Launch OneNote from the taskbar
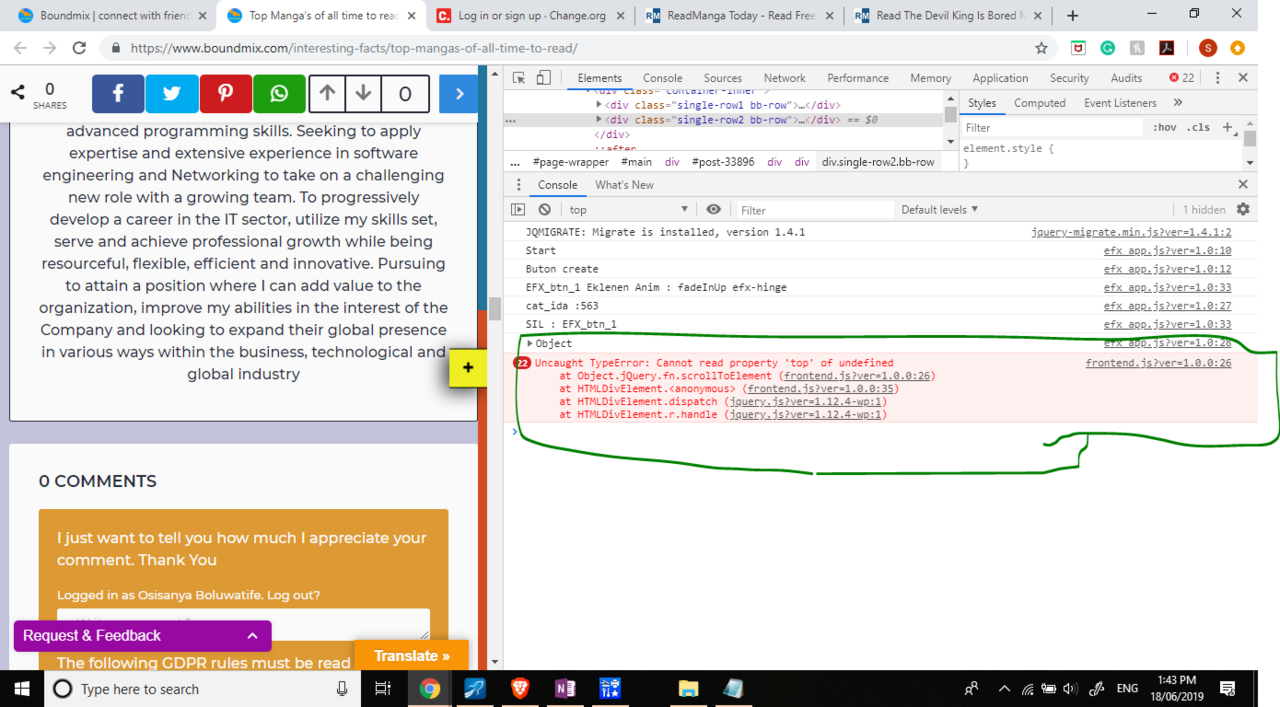The image size is (1280, 707). 564,689
